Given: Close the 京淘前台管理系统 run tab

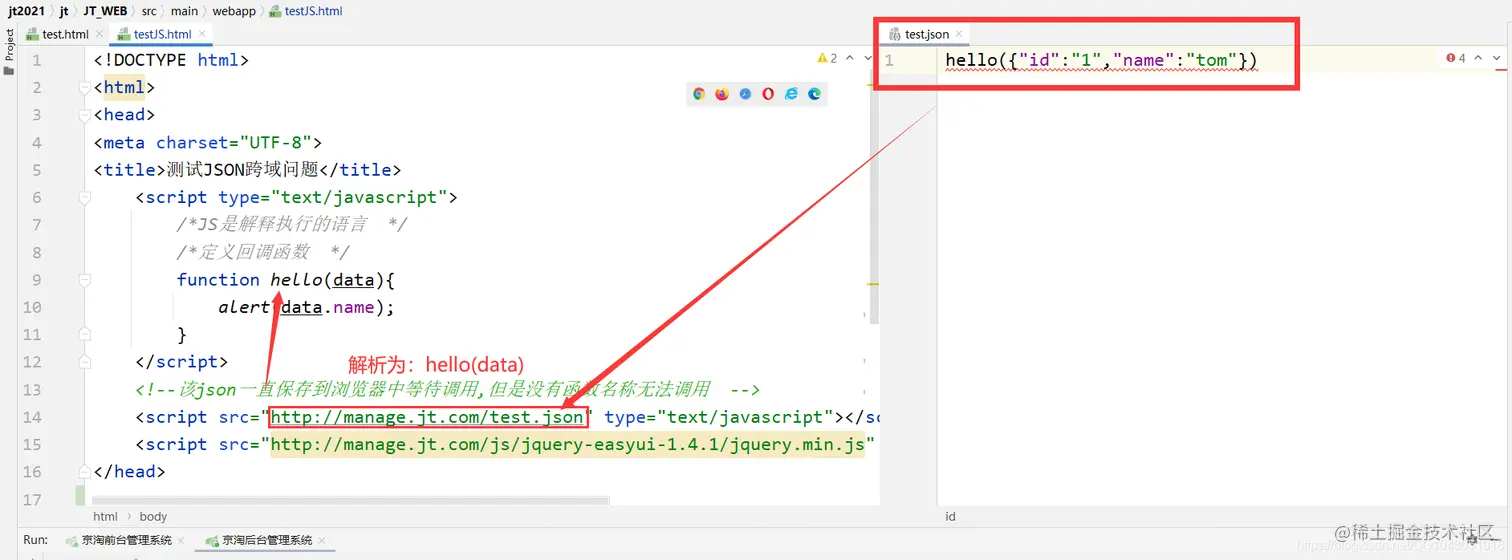Looking at the screenshot, I should coord(180,540).
